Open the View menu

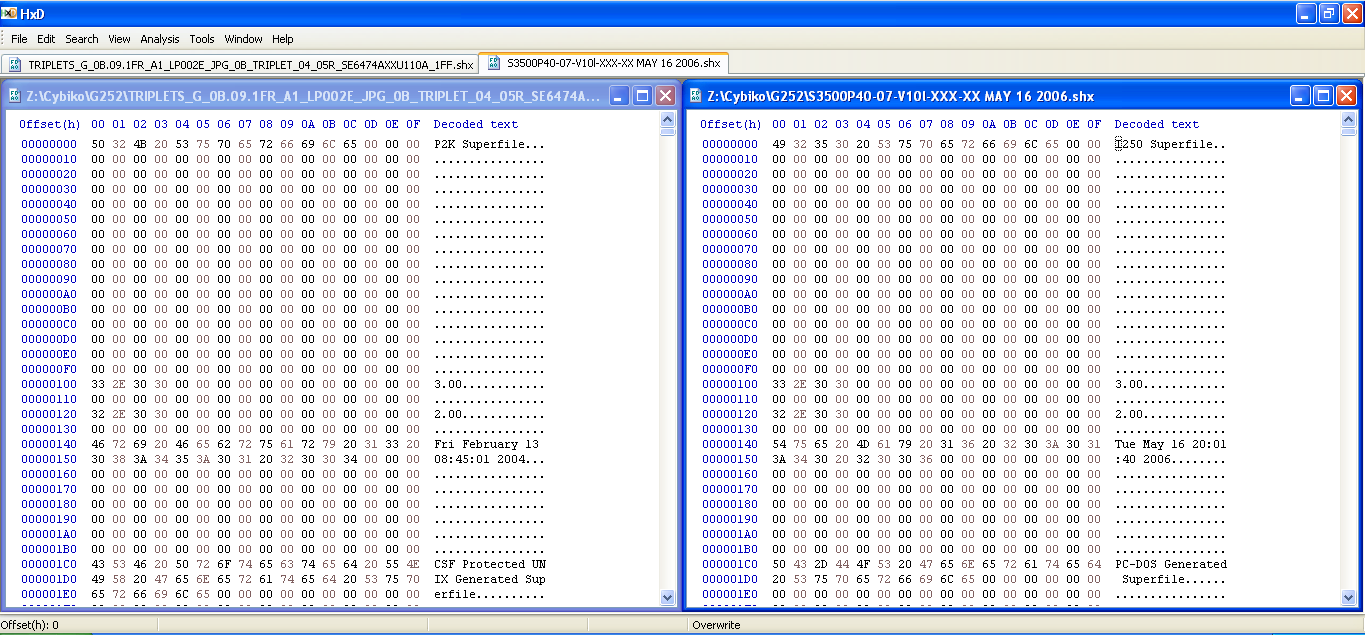click(120, 39)
